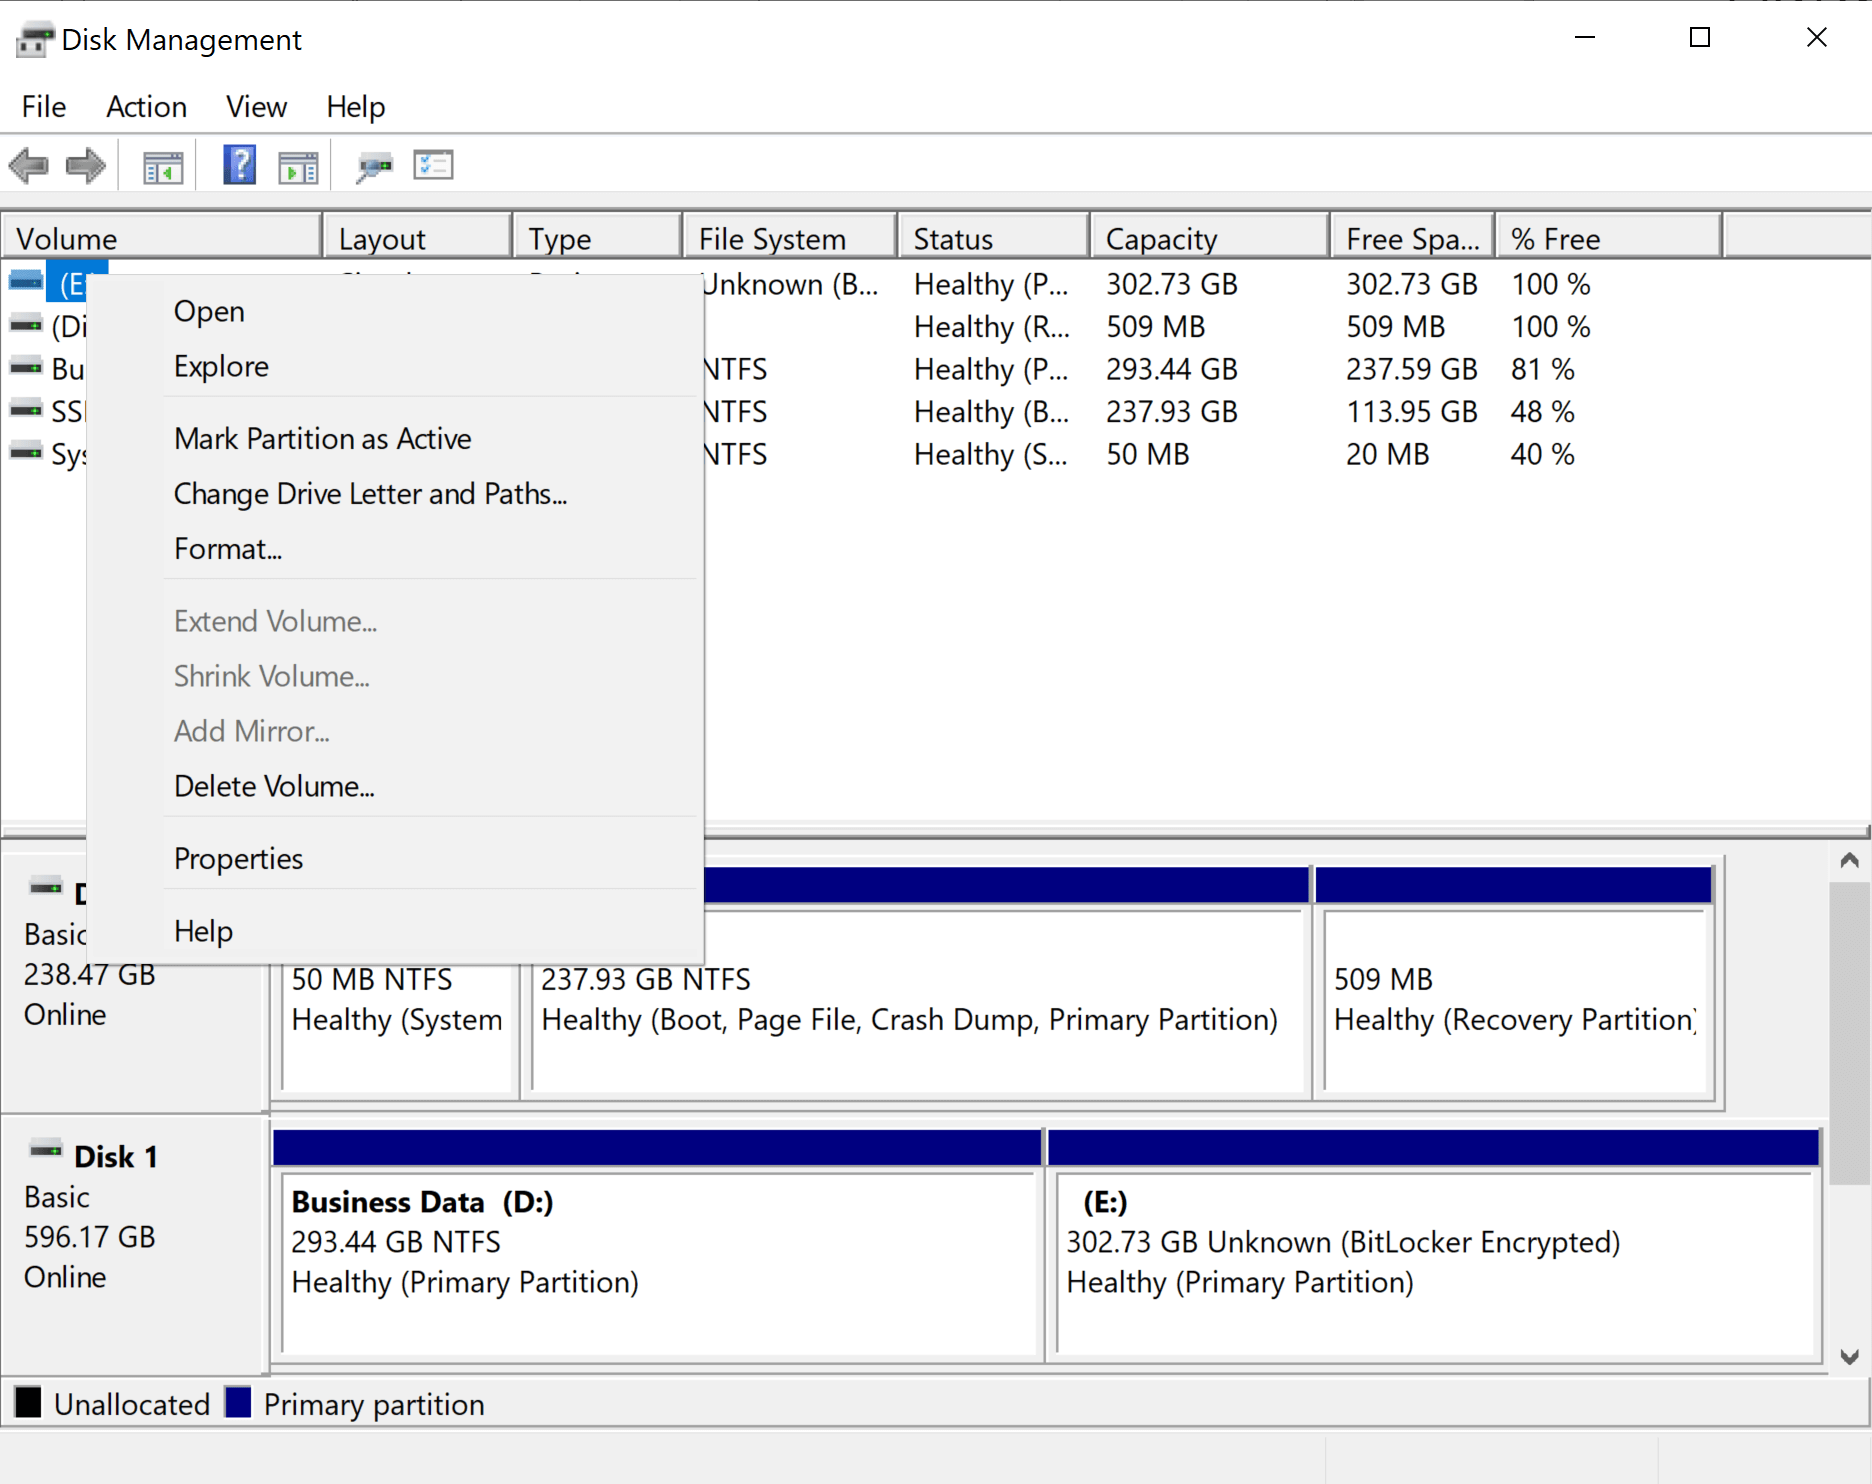Choose Explore in the context menu
1872x1484 pixels.
click(220, 365)
